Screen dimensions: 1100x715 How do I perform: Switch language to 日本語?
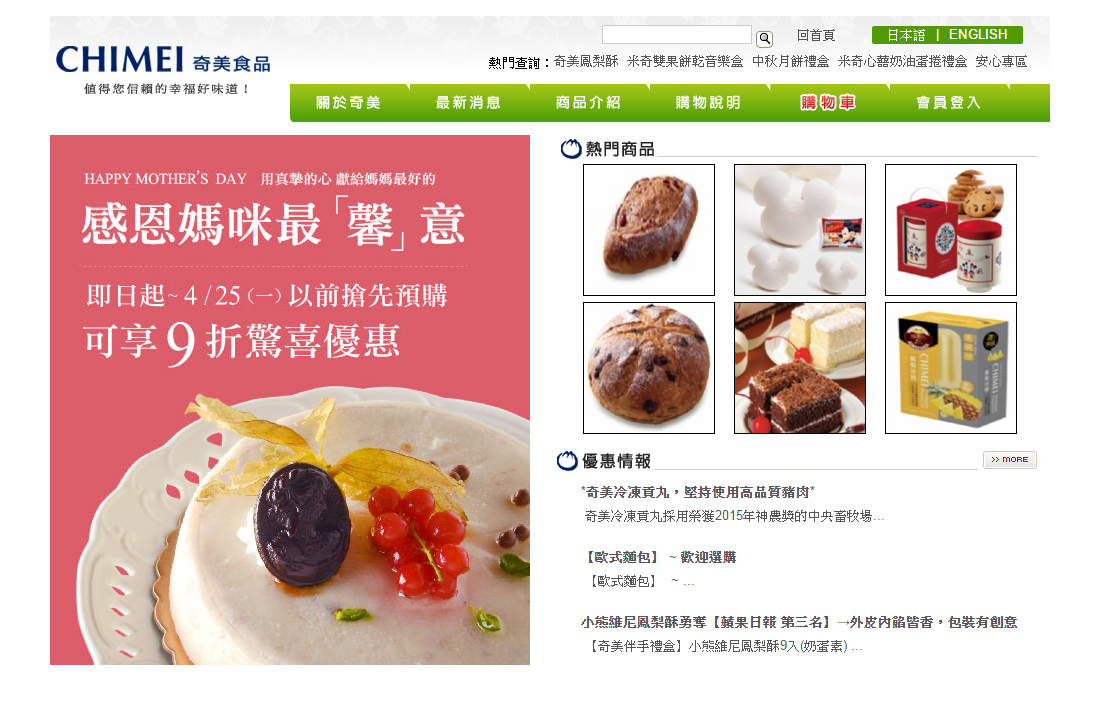tap(906, 35)
